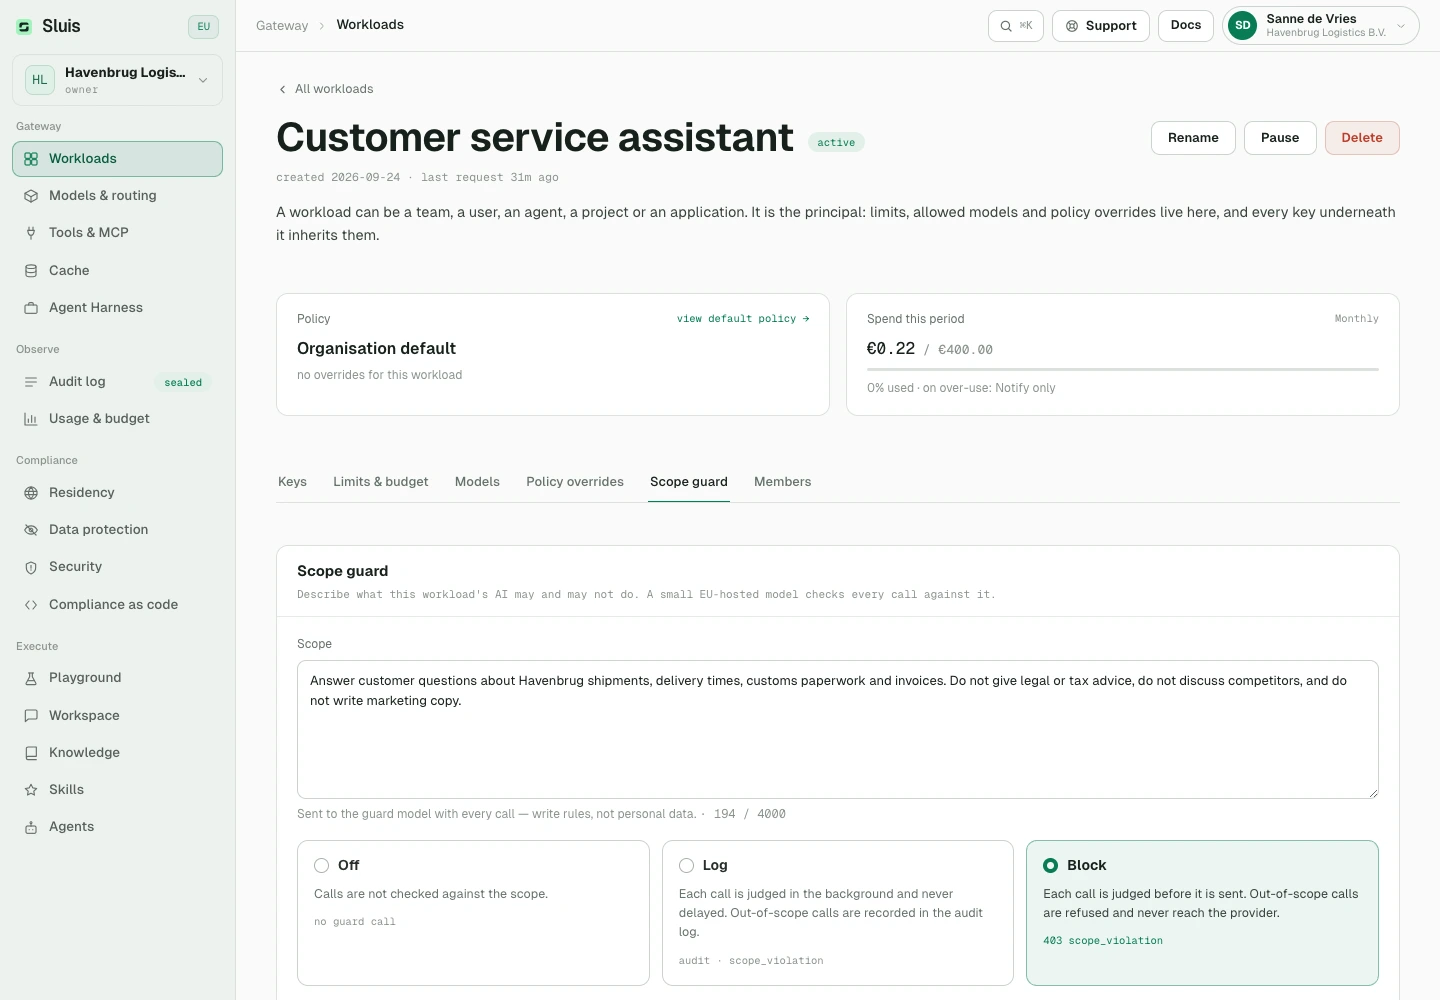Click the €0.22 spend value
The height and width of the screenshot is (1000, 1440).
891,349
